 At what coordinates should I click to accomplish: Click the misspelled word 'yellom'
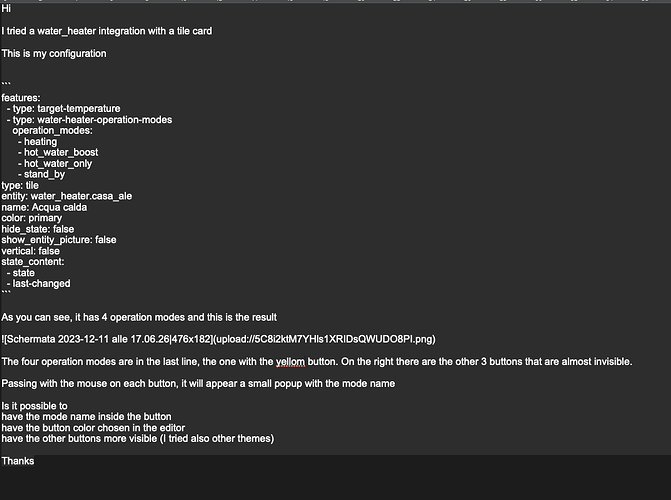coord(290,362)
